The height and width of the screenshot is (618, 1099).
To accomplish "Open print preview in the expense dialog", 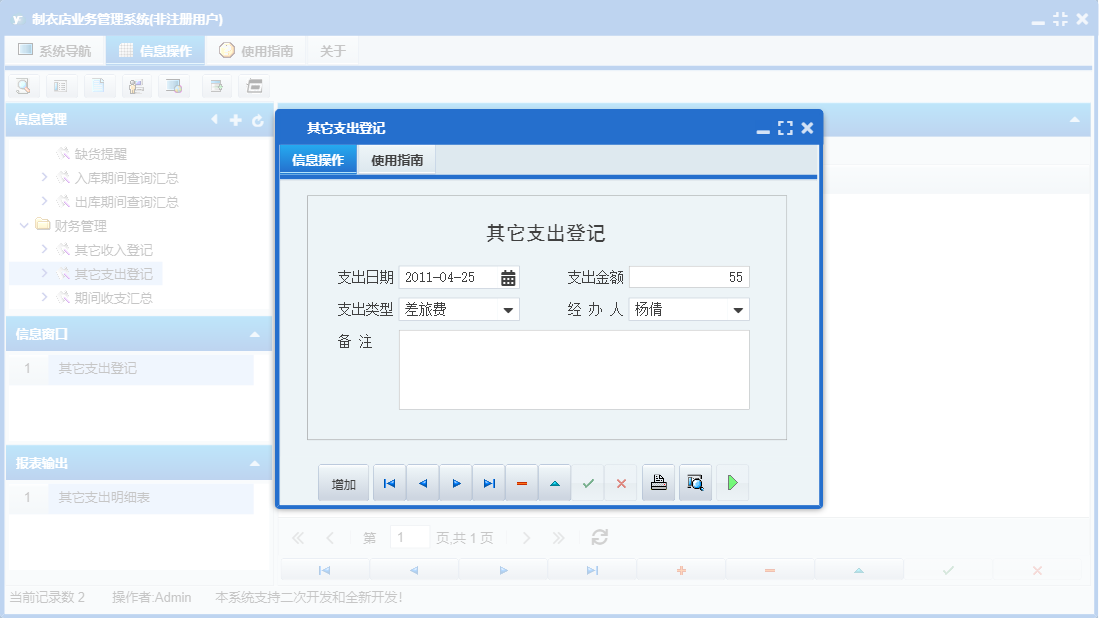I will click(x=695, y=482).
